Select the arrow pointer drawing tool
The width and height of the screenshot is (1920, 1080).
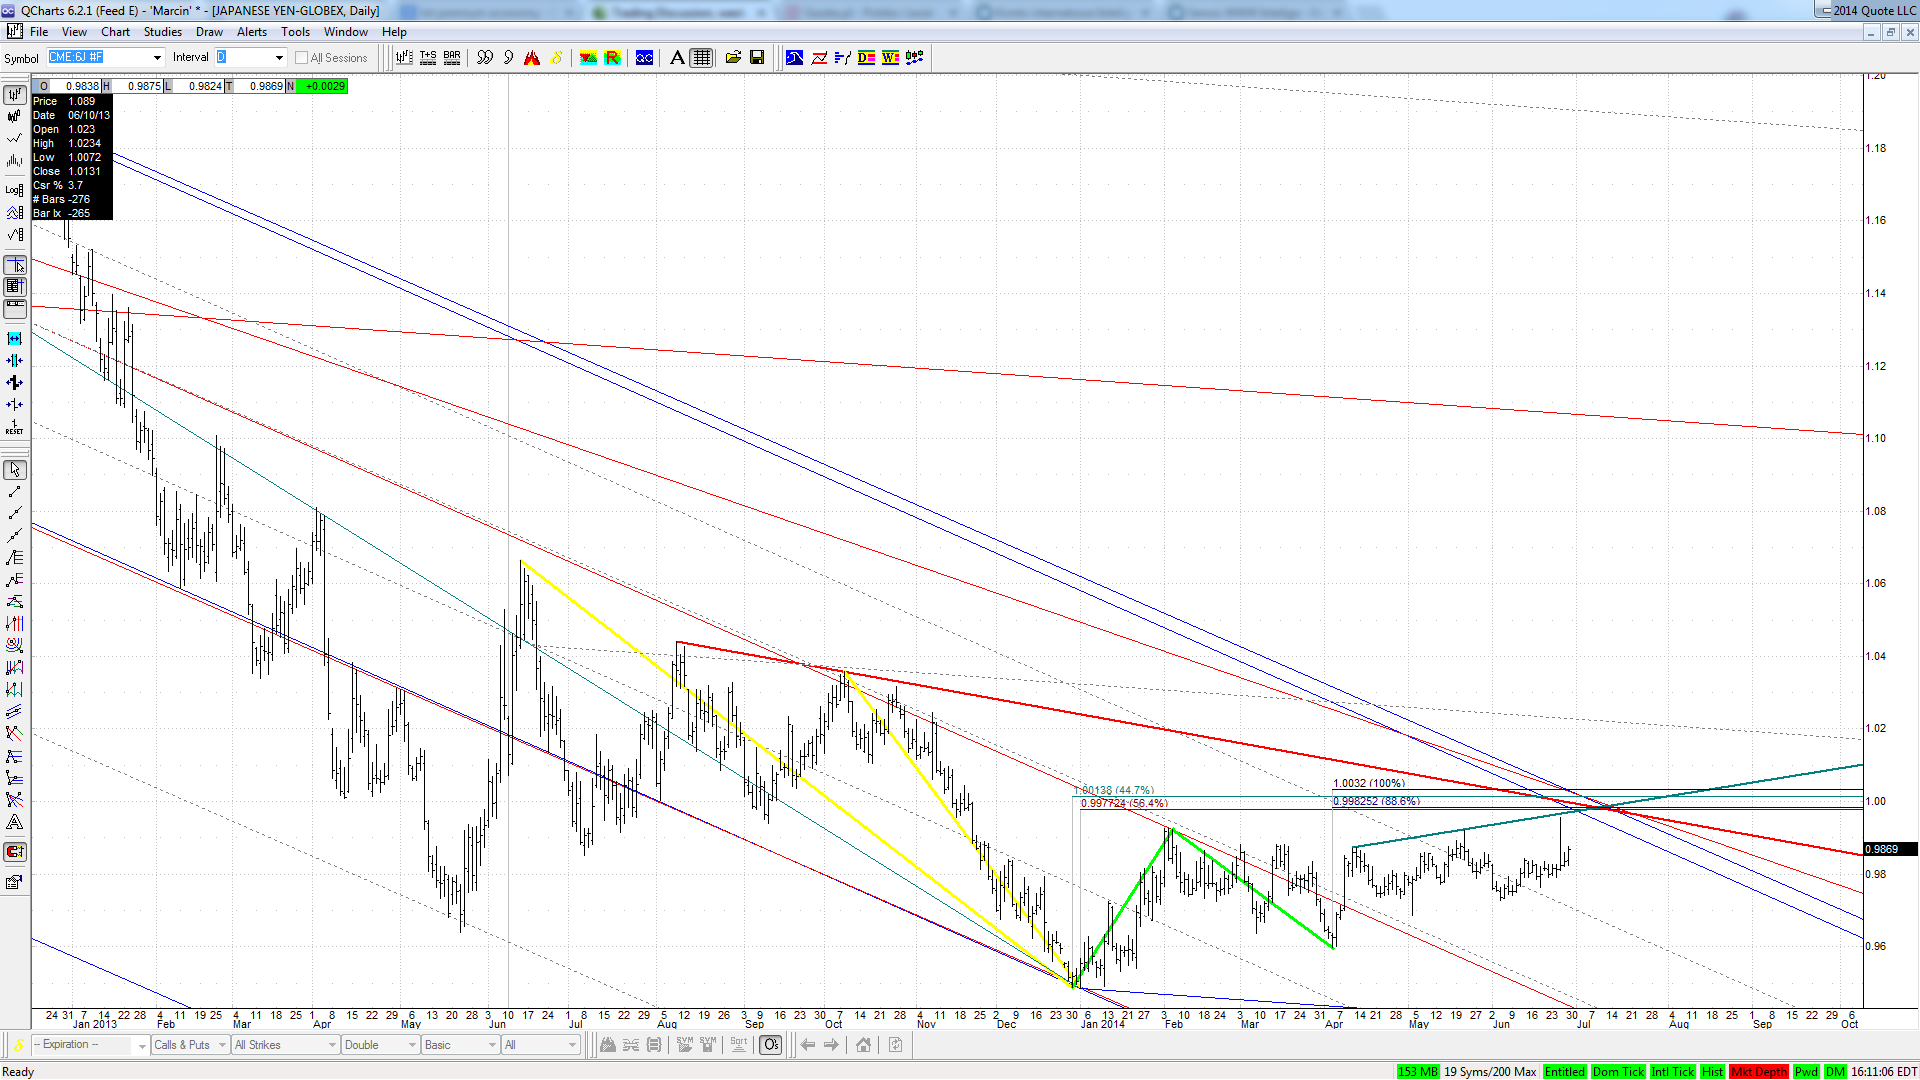14,470
